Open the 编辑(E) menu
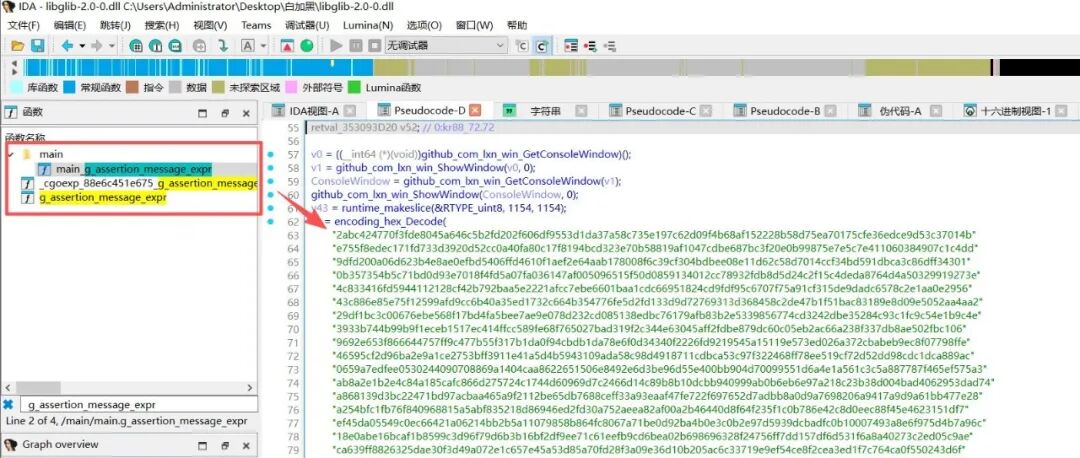The width and height of the screenshot is (1080, 458). click(70, 25)
